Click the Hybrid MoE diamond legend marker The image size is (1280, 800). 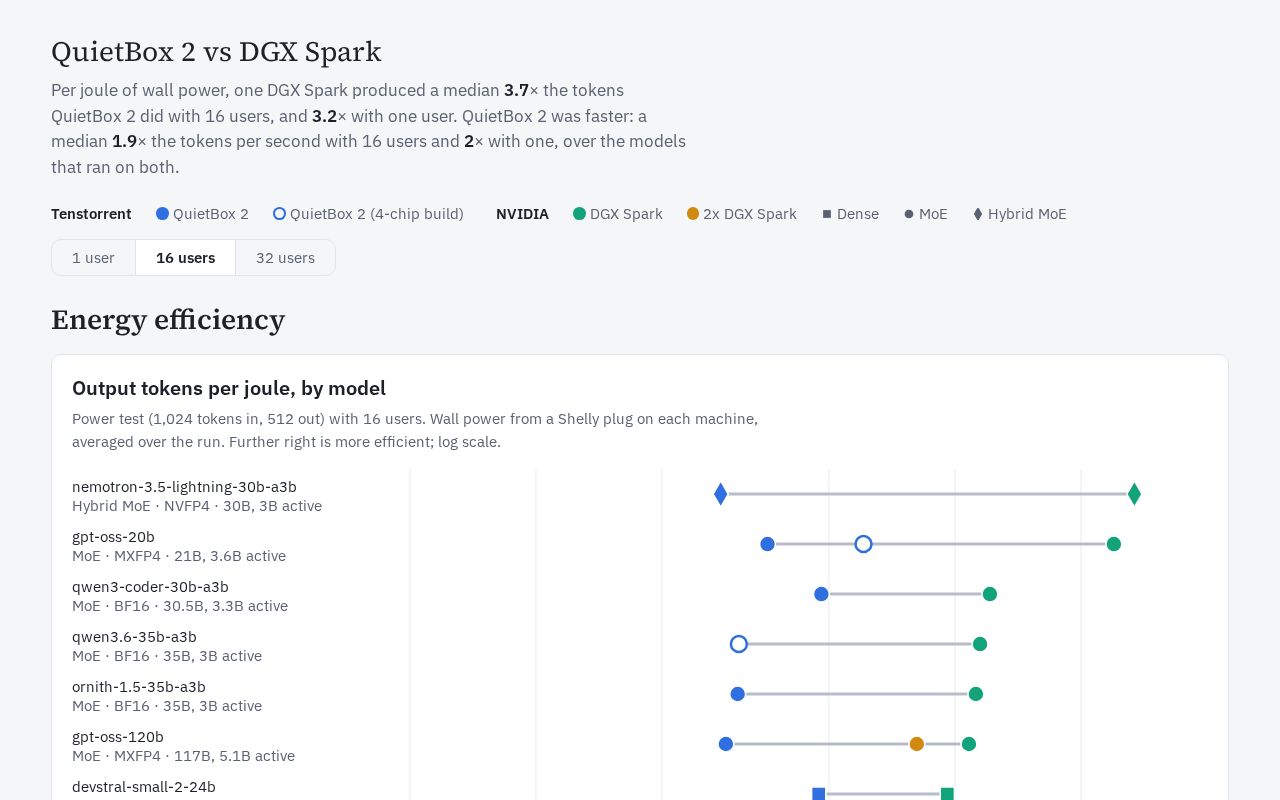click(978, 214)
